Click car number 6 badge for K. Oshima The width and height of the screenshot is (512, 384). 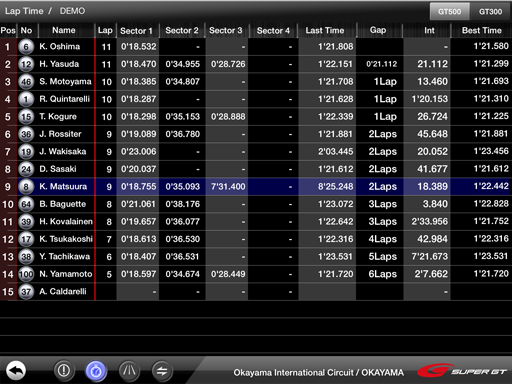pyautogui.click(x=26, y=47)
